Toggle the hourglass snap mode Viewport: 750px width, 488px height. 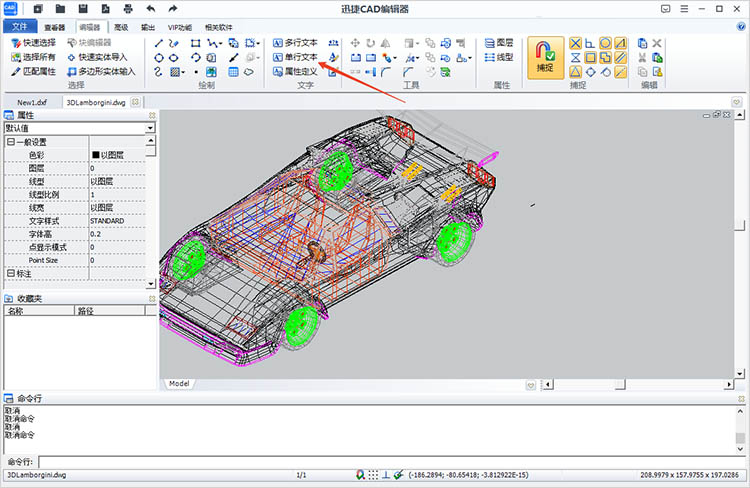(x=575, y=58)
